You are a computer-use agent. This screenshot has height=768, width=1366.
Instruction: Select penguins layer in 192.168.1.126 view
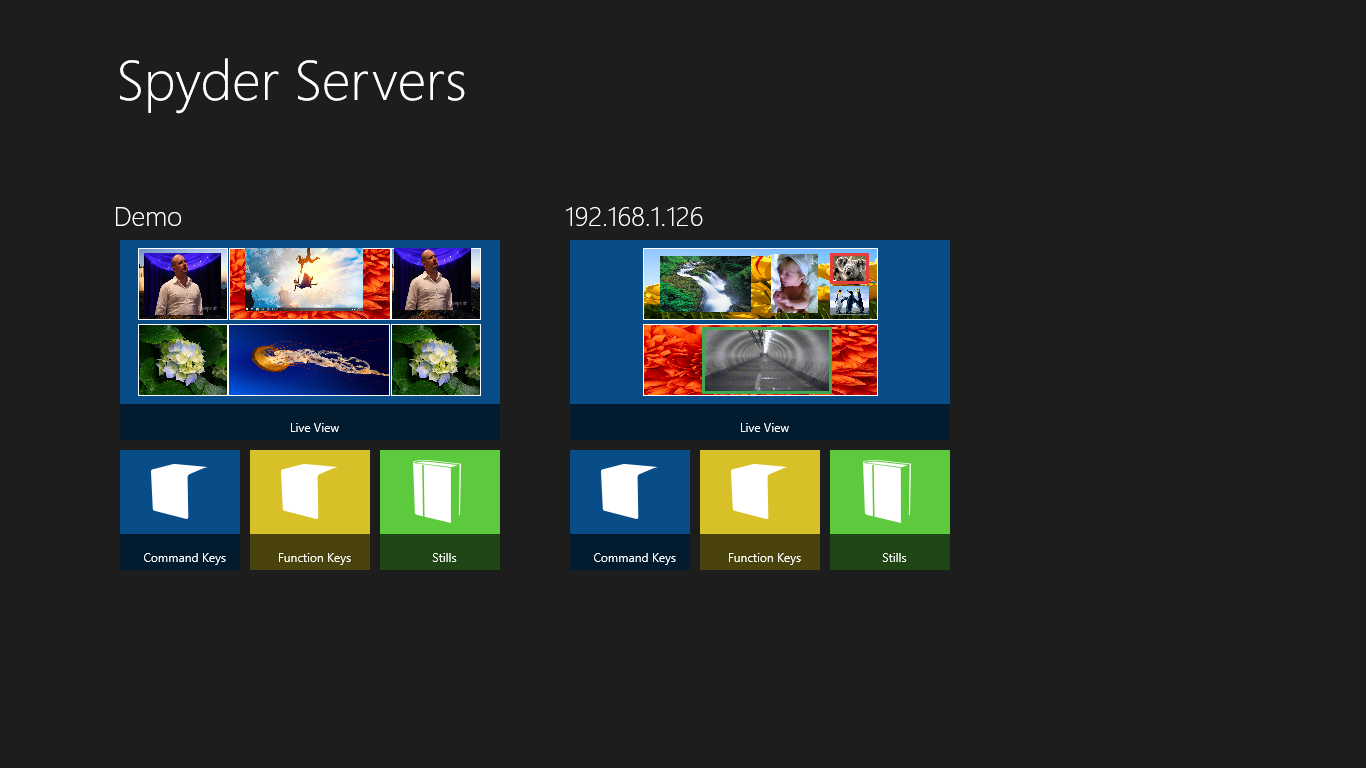pos(850,300)
